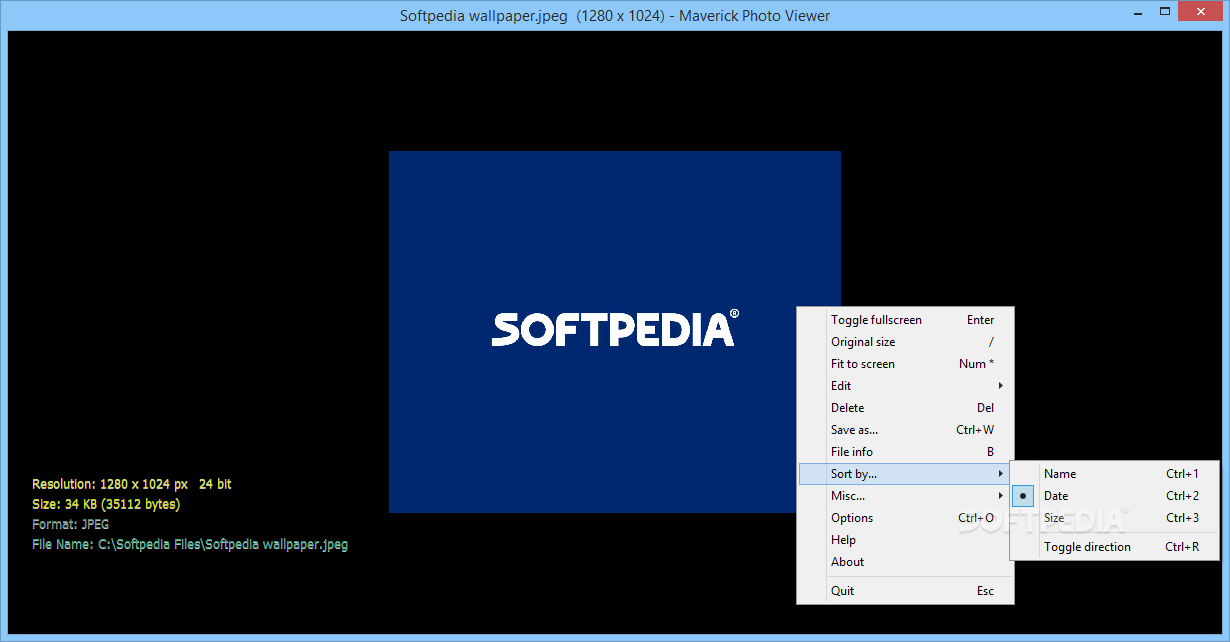The width and height of the screenshot is (1230, 642).
Task: Open About from the context menu
Action: (x=905, y=562)
